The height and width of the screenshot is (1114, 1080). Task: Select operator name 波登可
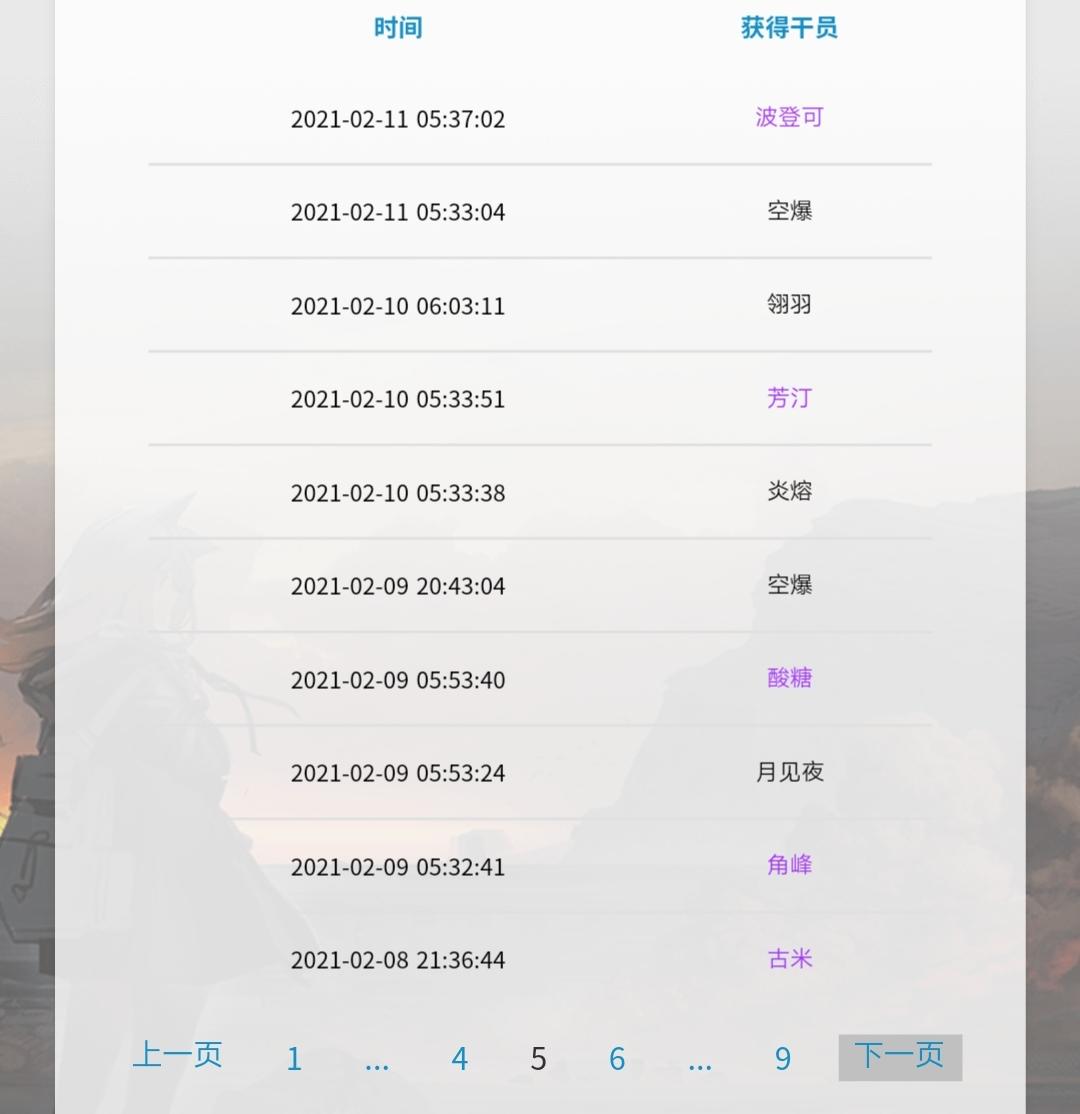[x=789, y=117]
